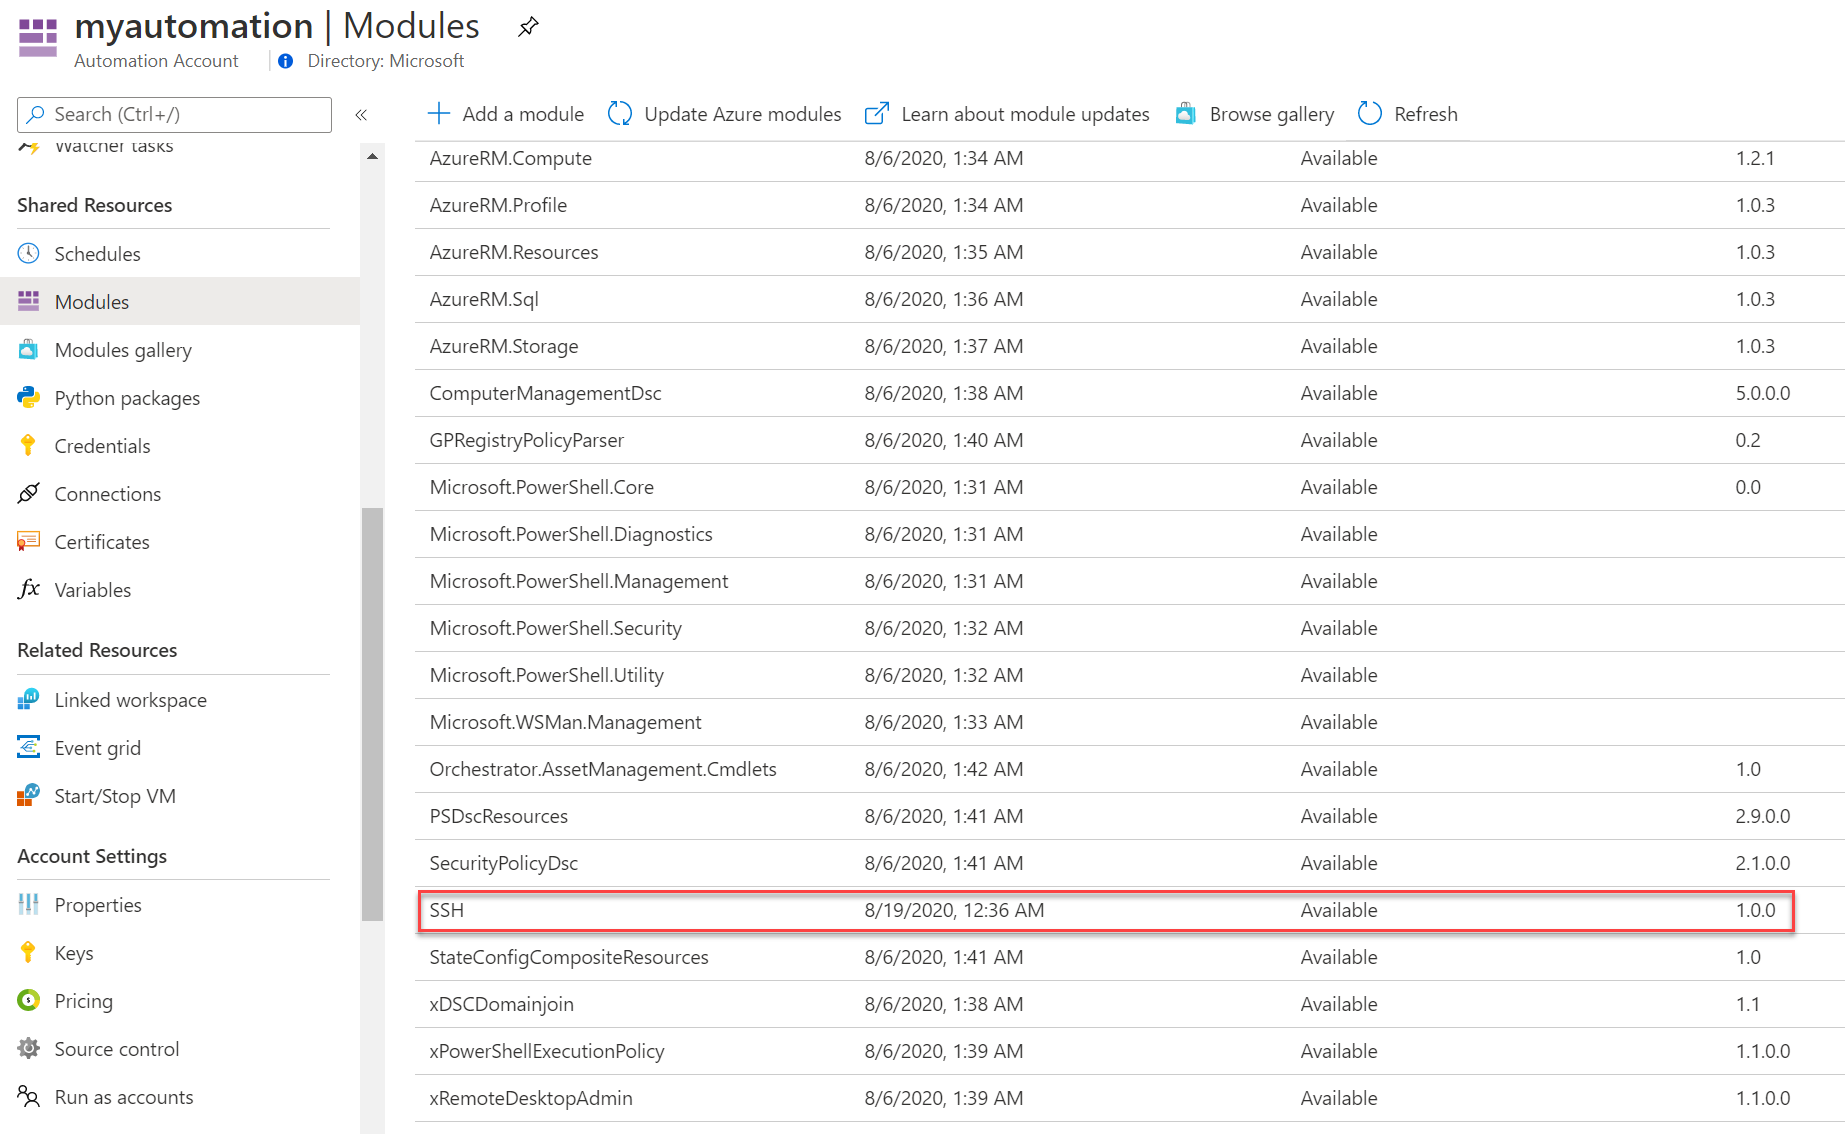Open the AzureRM.Resources module
The width and height of the screenshot is (1845, 1134).
point(514,252)
